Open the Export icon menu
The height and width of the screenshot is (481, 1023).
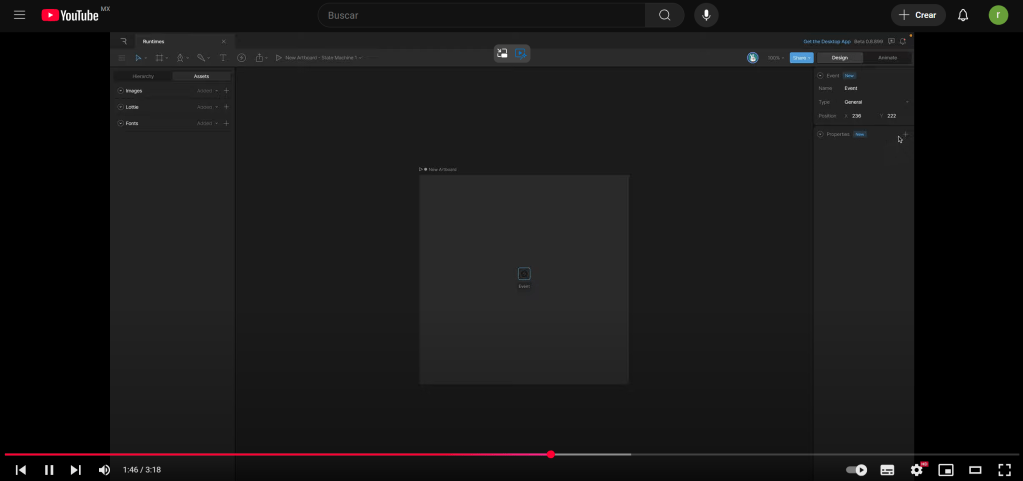(260, 58)
